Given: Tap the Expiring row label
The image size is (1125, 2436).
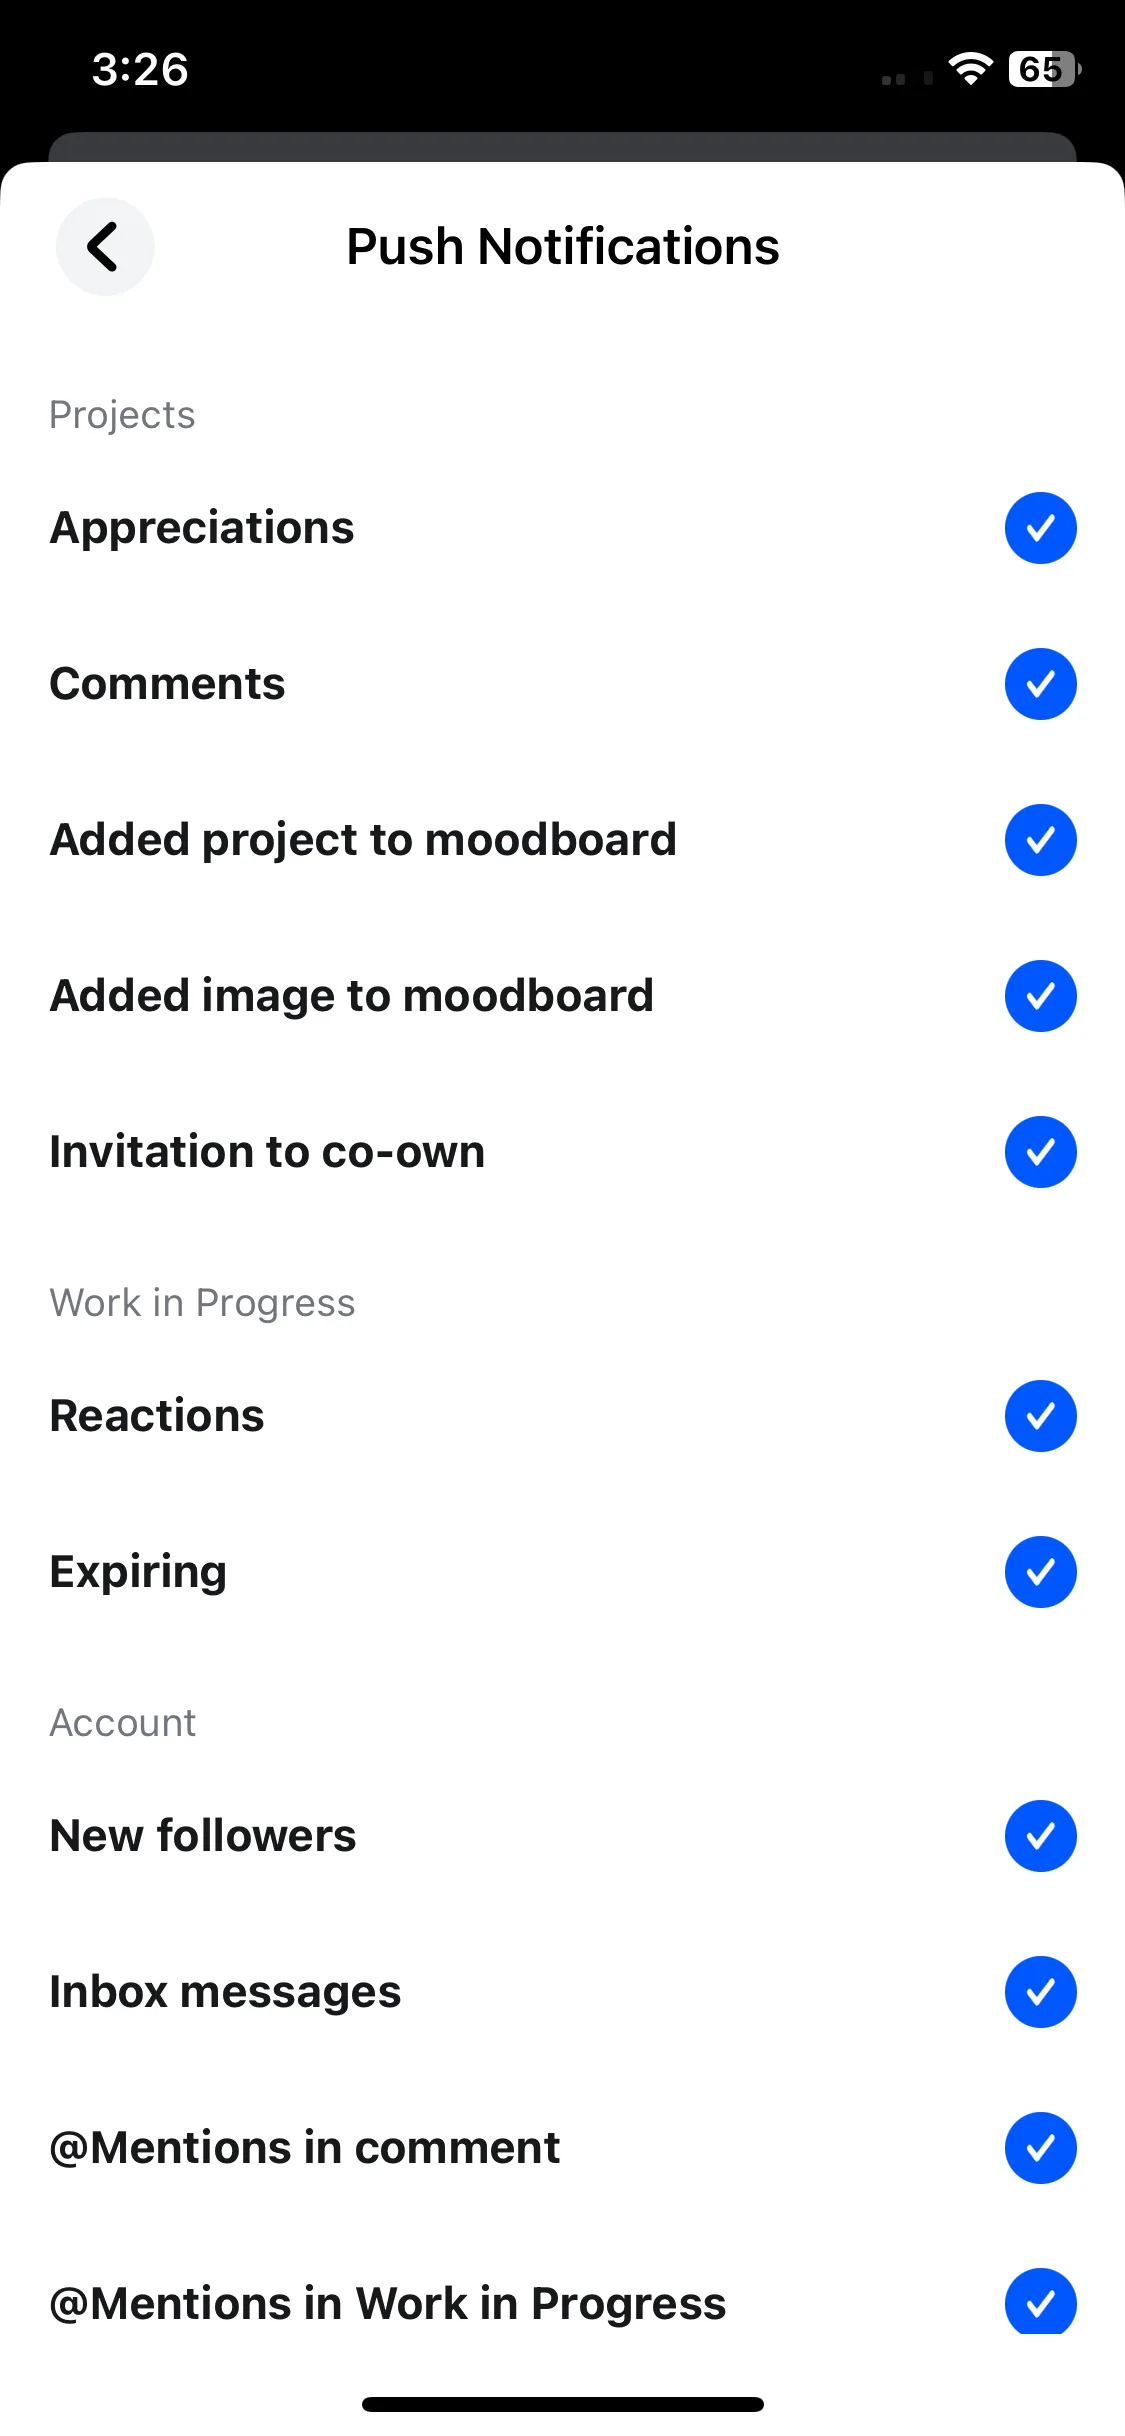Looking at the screenshot, I should pyautogui.click(x=139, y=1573).
